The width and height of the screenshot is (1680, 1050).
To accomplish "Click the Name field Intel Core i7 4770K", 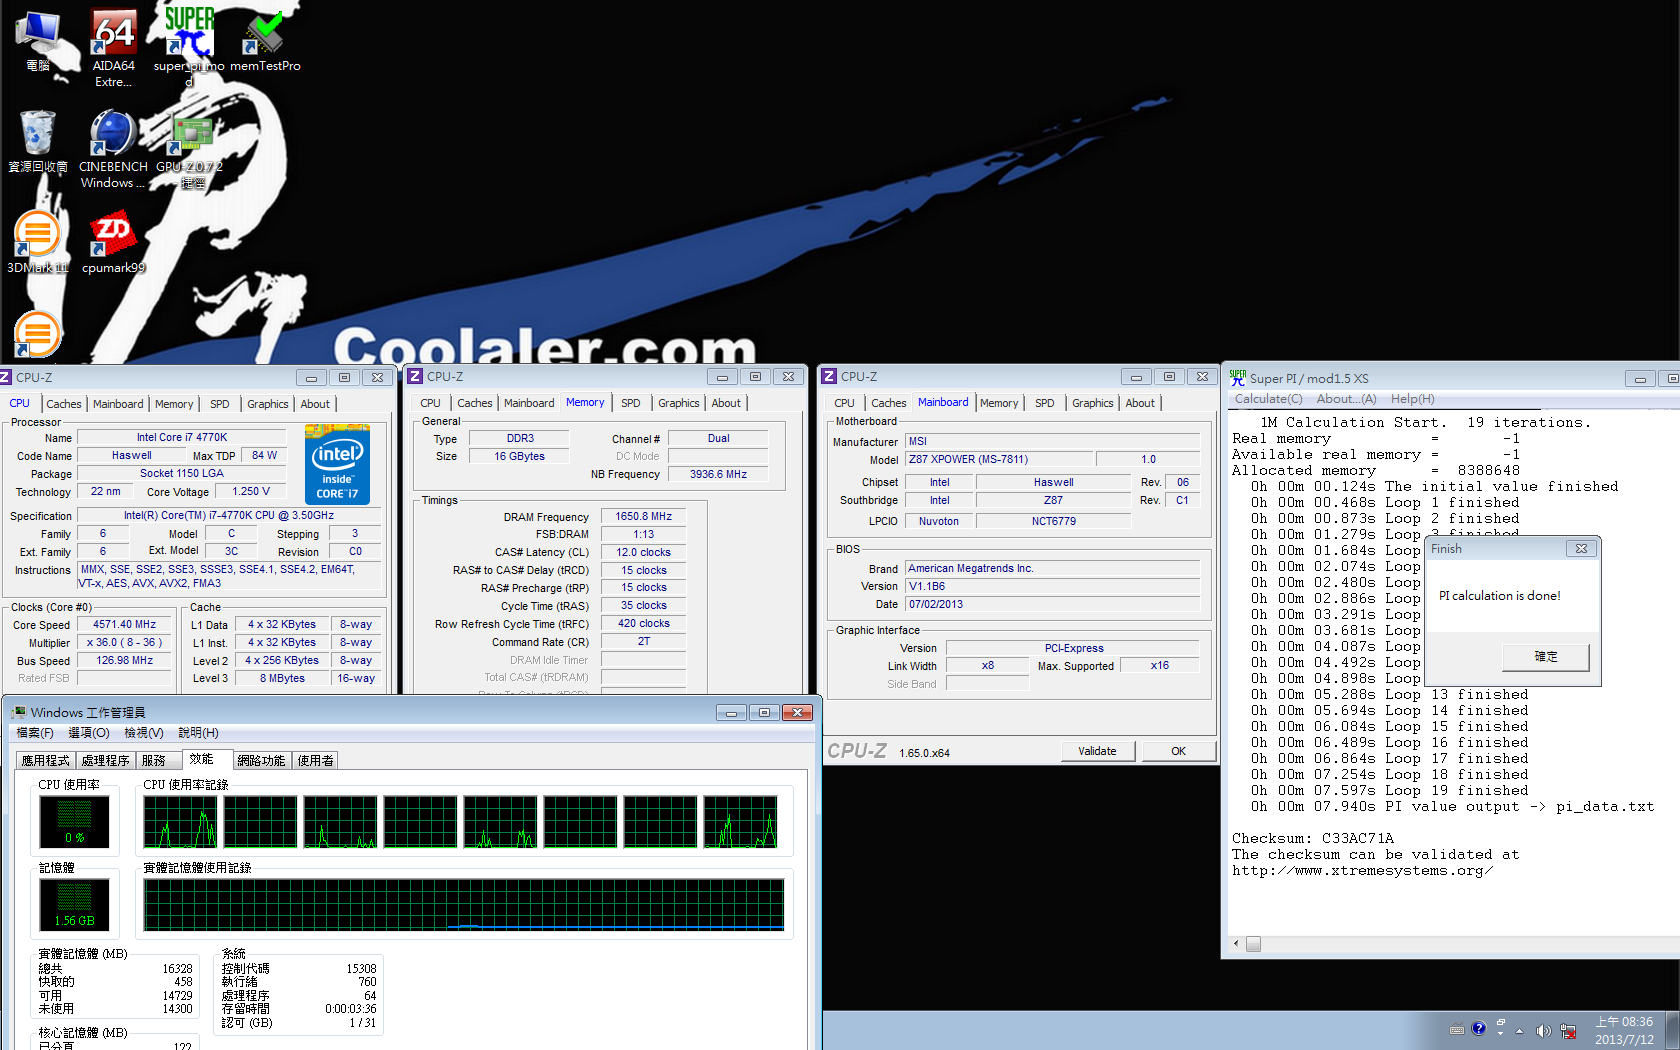I will tap(182, 437).
